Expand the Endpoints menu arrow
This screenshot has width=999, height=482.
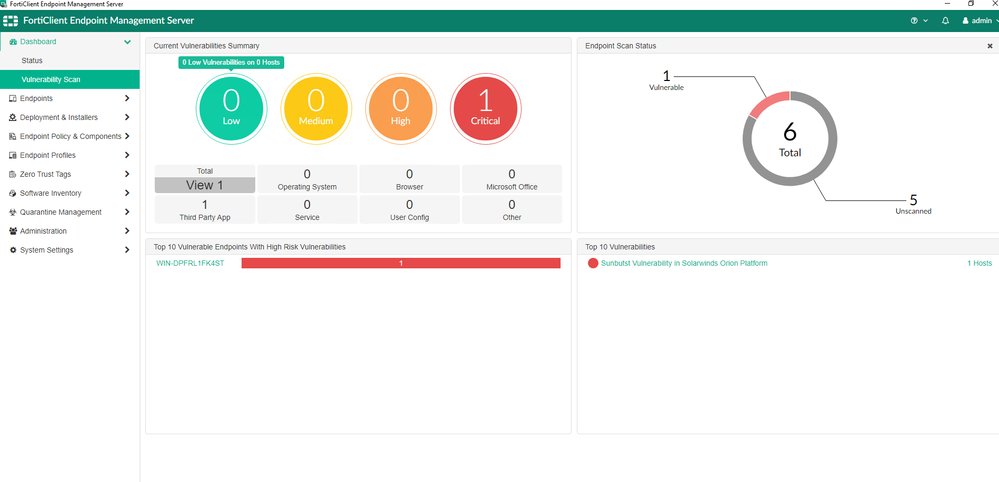point(127,99)
